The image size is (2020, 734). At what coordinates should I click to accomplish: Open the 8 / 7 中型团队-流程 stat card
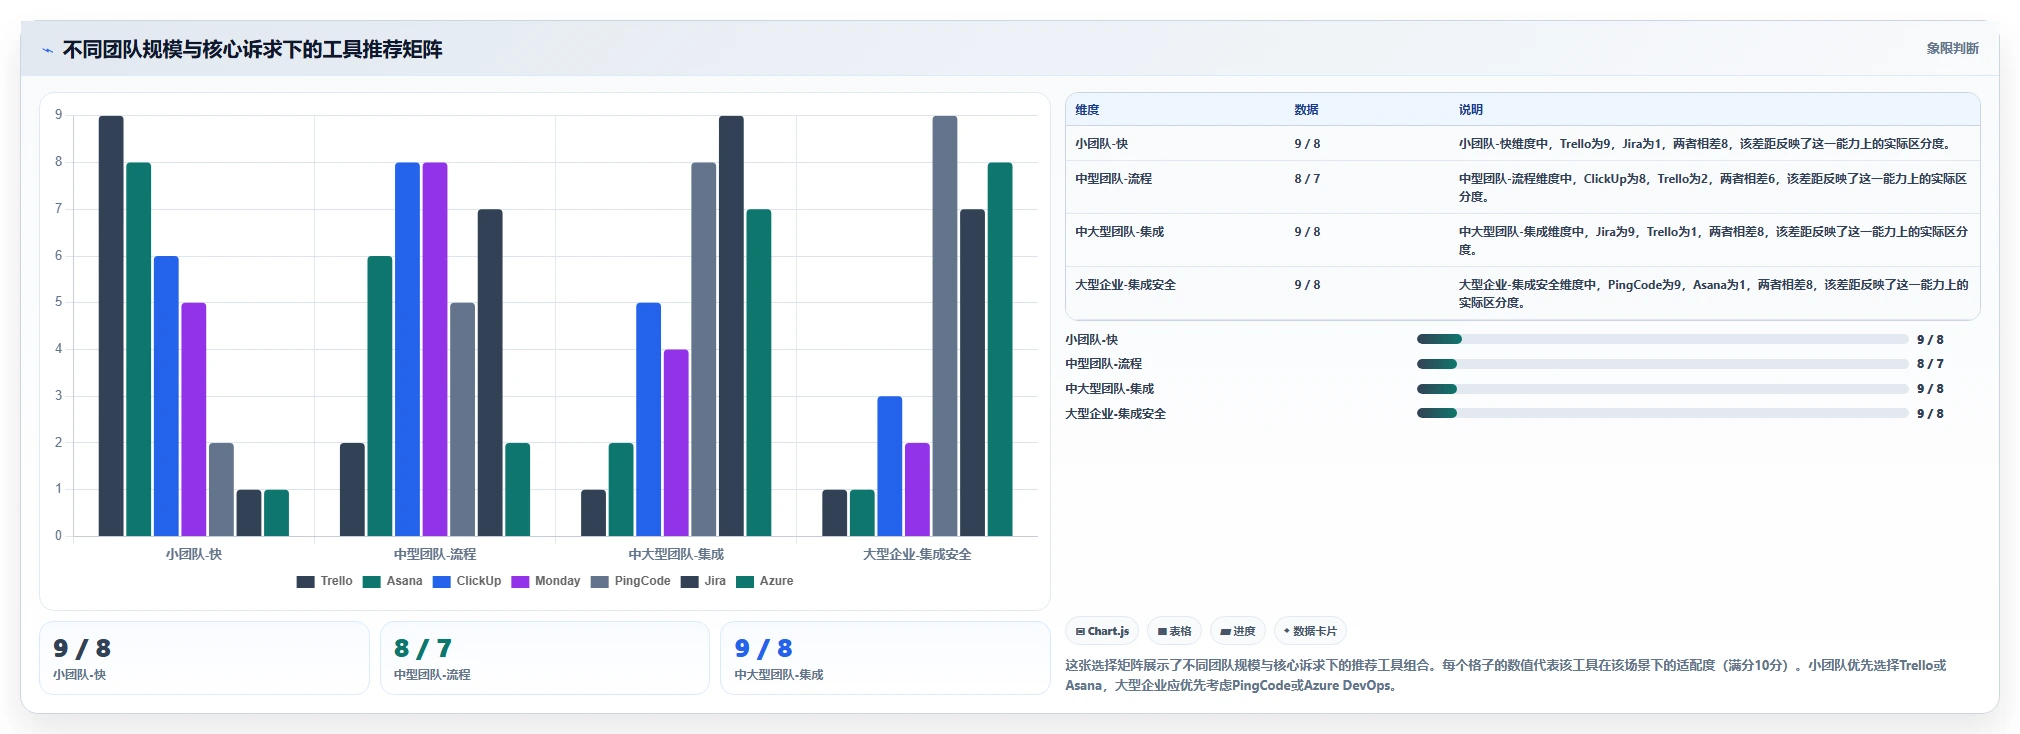click(x=545, y=658)
